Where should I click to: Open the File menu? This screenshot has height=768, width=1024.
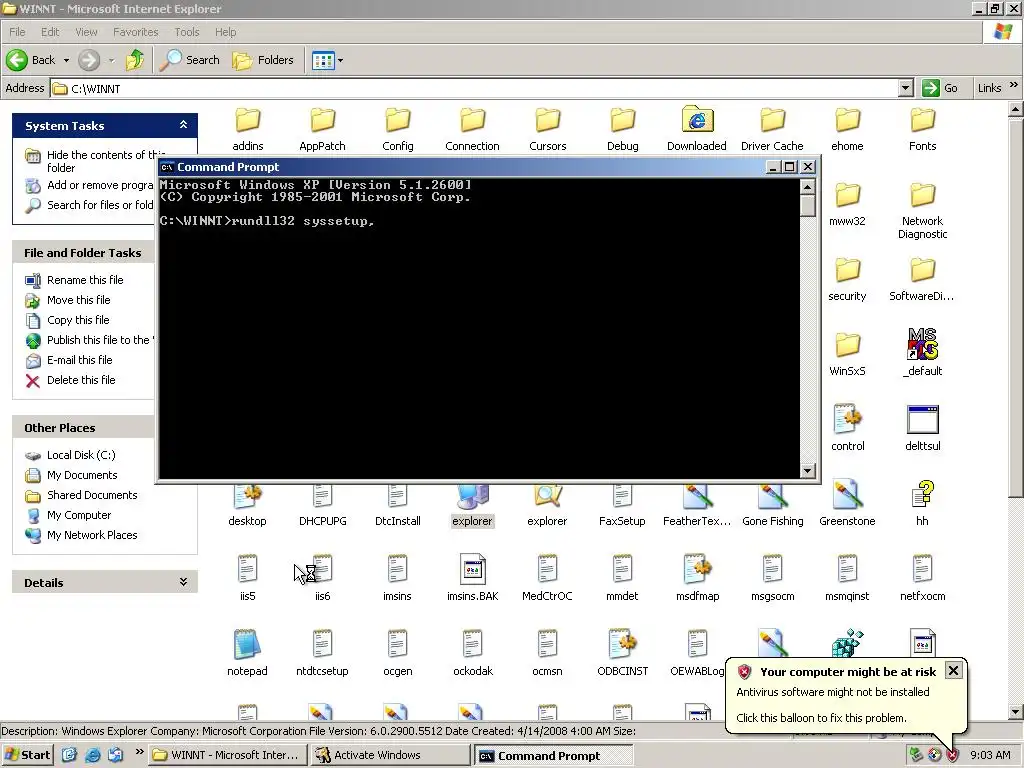tap(17, 32)
